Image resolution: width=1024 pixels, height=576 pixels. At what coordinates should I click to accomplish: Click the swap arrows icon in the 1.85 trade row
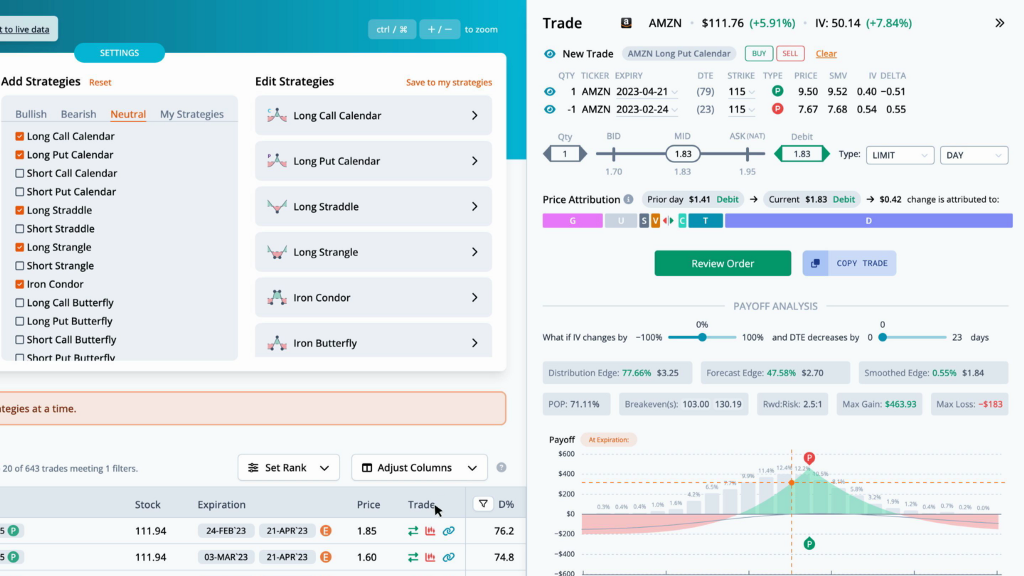pos(413,531)
